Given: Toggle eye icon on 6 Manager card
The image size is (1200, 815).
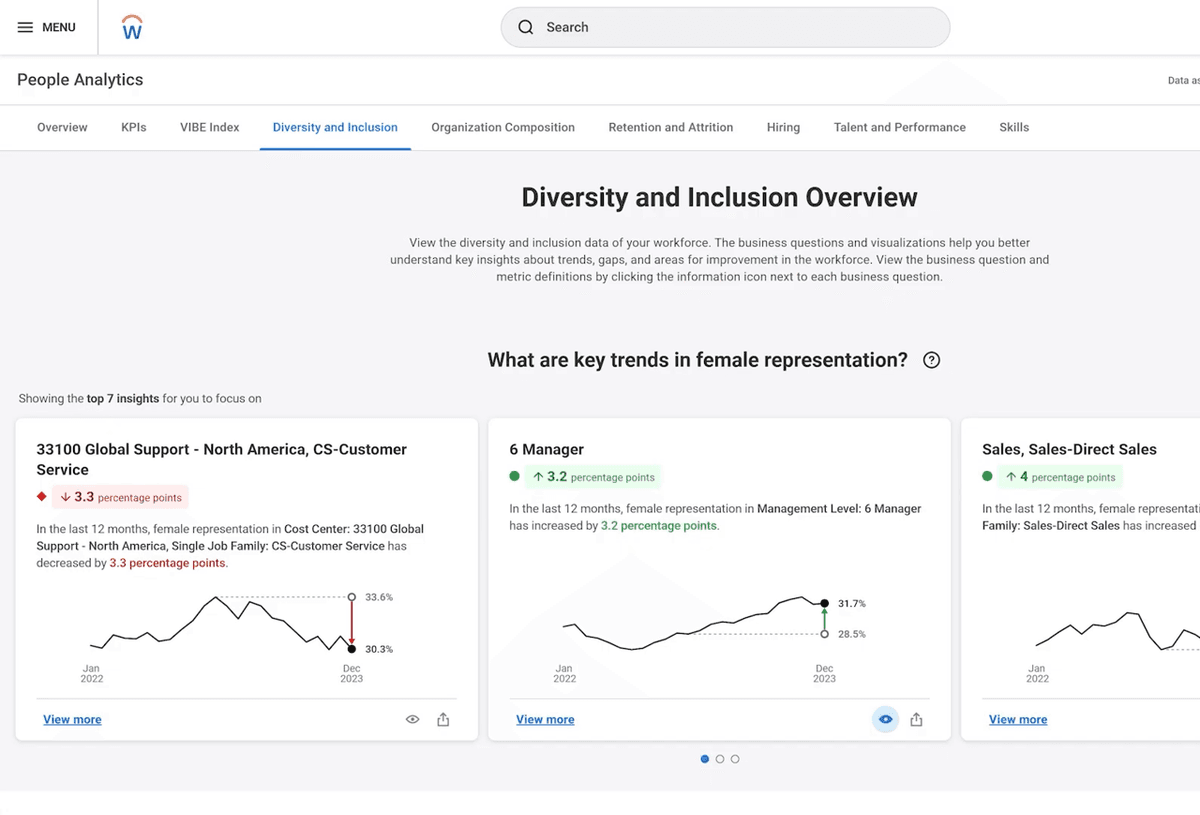Looking at the screenshot, I should point(885,719).
